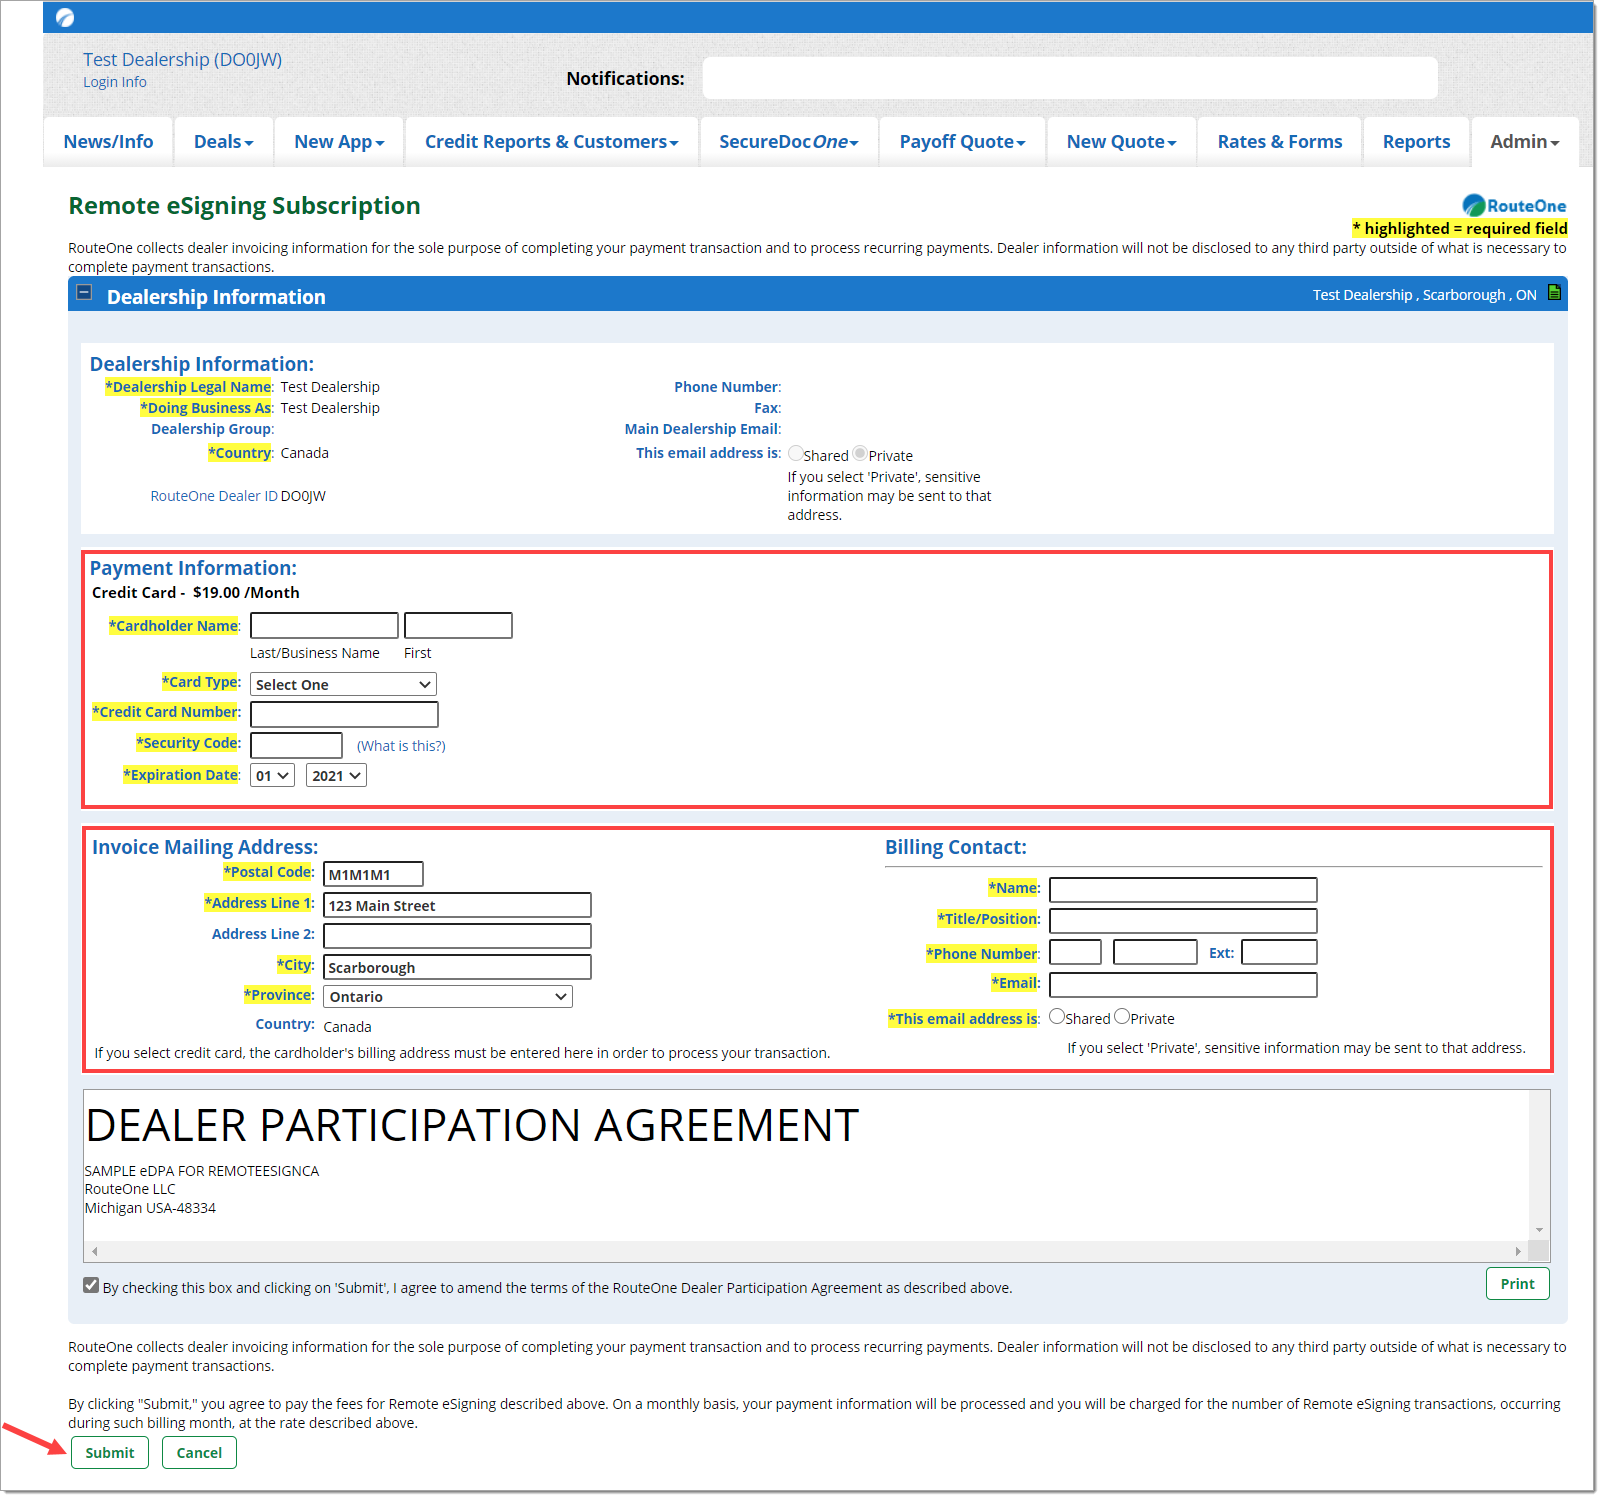Viewport: 1601px width, 1498px height.
Task: Open the Payoff Quote menu
Action: [x=963, y=142]
